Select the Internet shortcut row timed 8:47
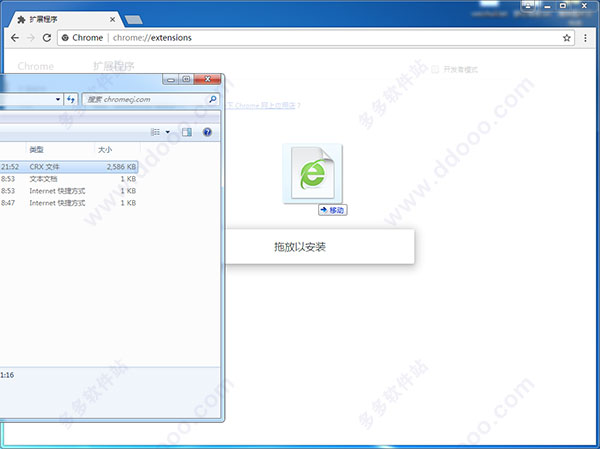600x449 pixels. (68, 203)
